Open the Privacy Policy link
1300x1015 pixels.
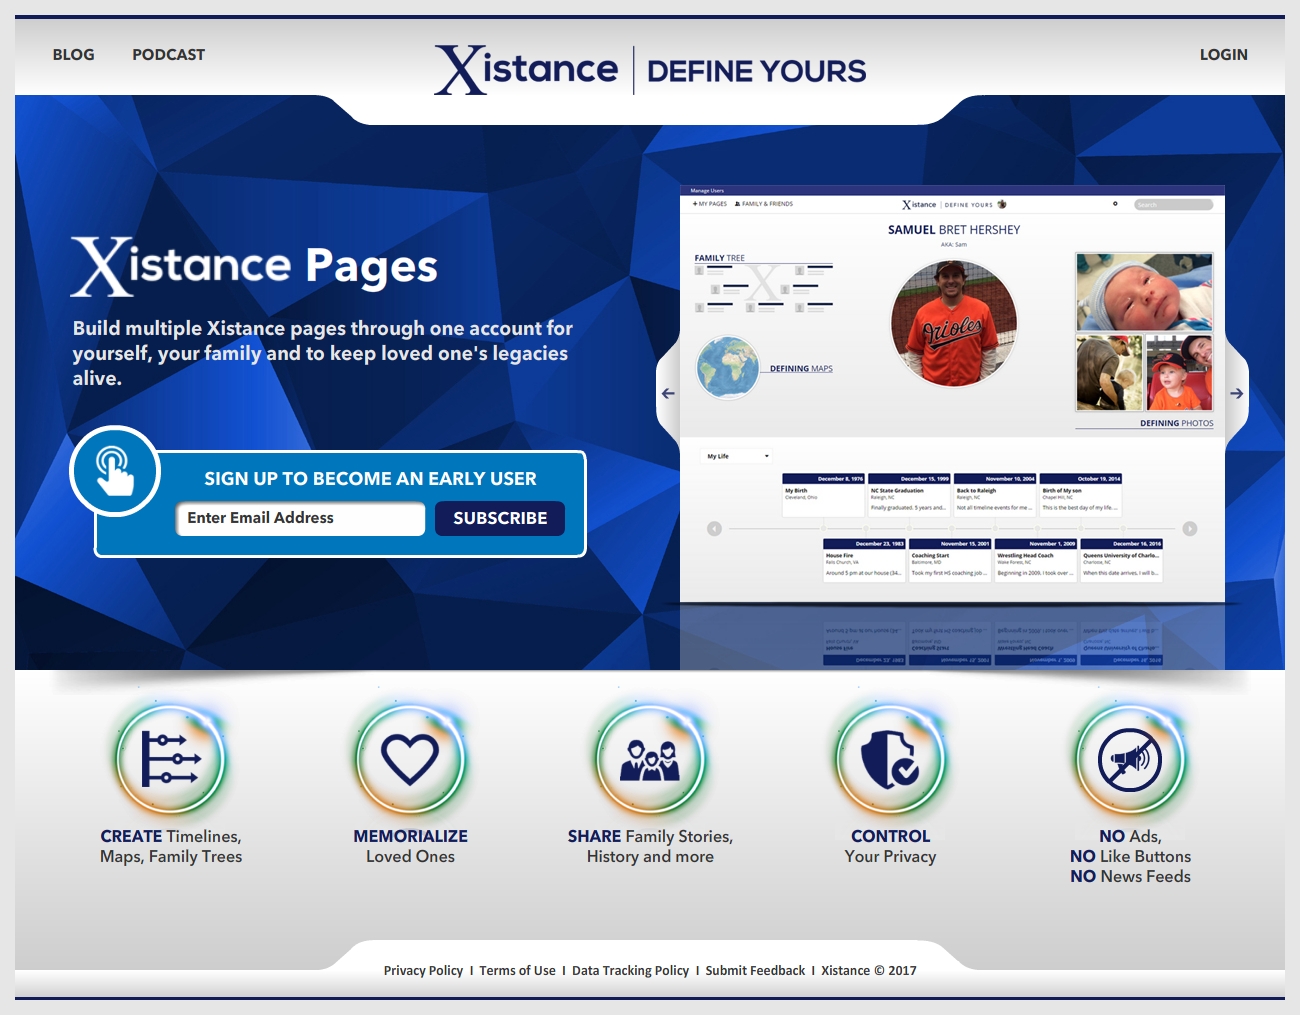click(x=423, y=971)
